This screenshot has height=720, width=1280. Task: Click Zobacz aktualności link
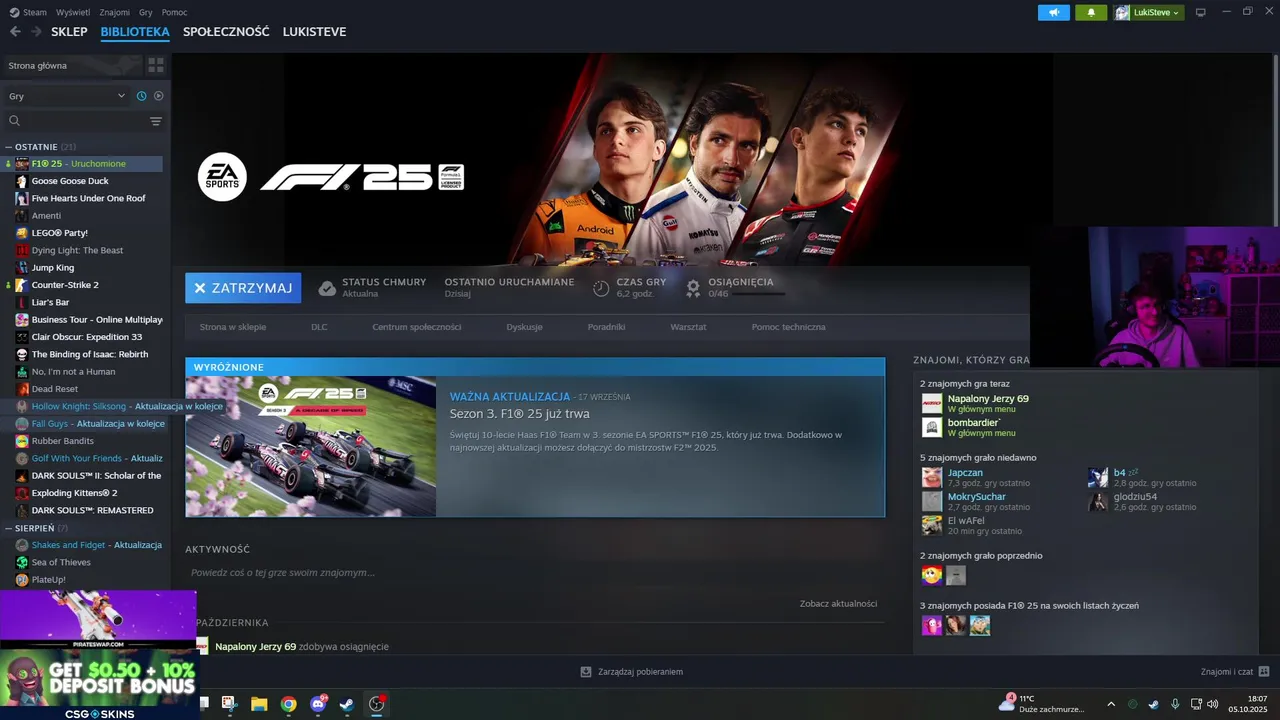(x=838, y=603)
